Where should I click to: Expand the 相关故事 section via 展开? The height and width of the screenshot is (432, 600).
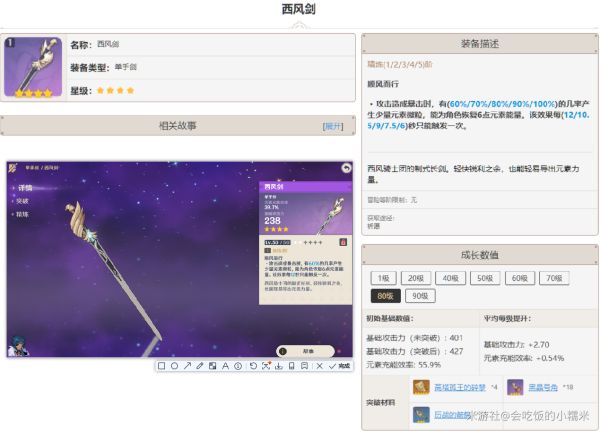tap(333, 126)
